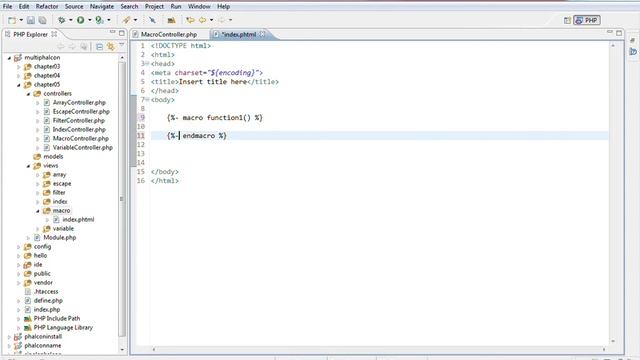
Task: Open the PHP Explorer view menu triangle
Action: (122, 45)
